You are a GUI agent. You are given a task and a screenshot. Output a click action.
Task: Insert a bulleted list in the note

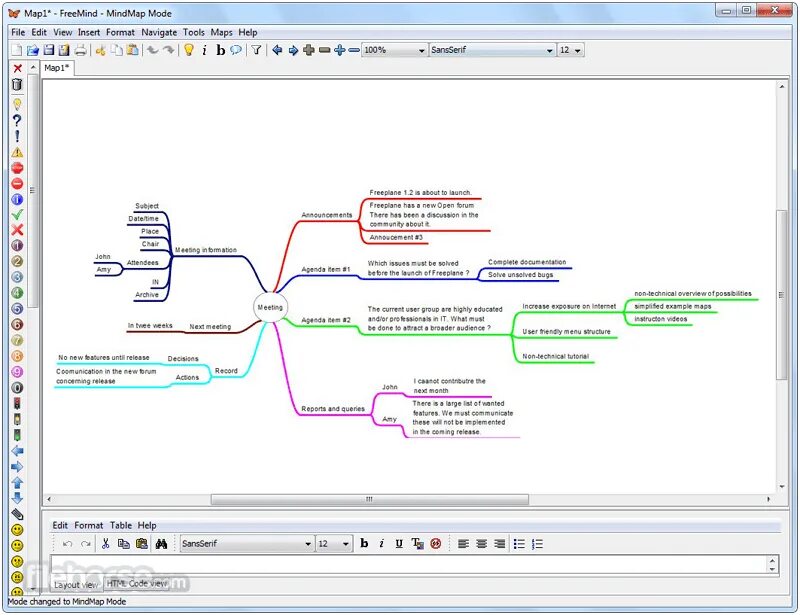pos(519,544)
